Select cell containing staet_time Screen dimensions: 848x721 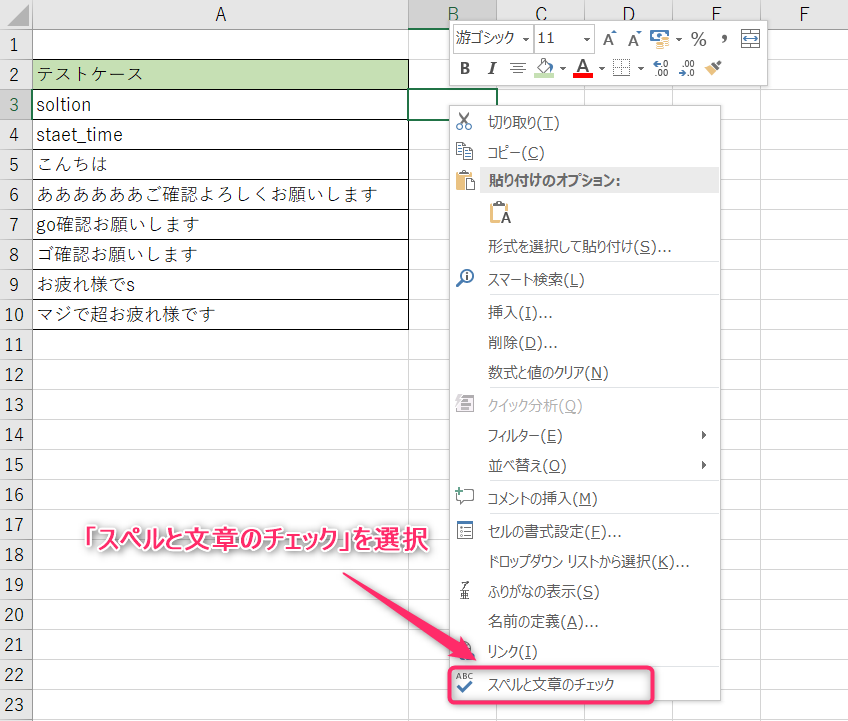coord(220,135)
